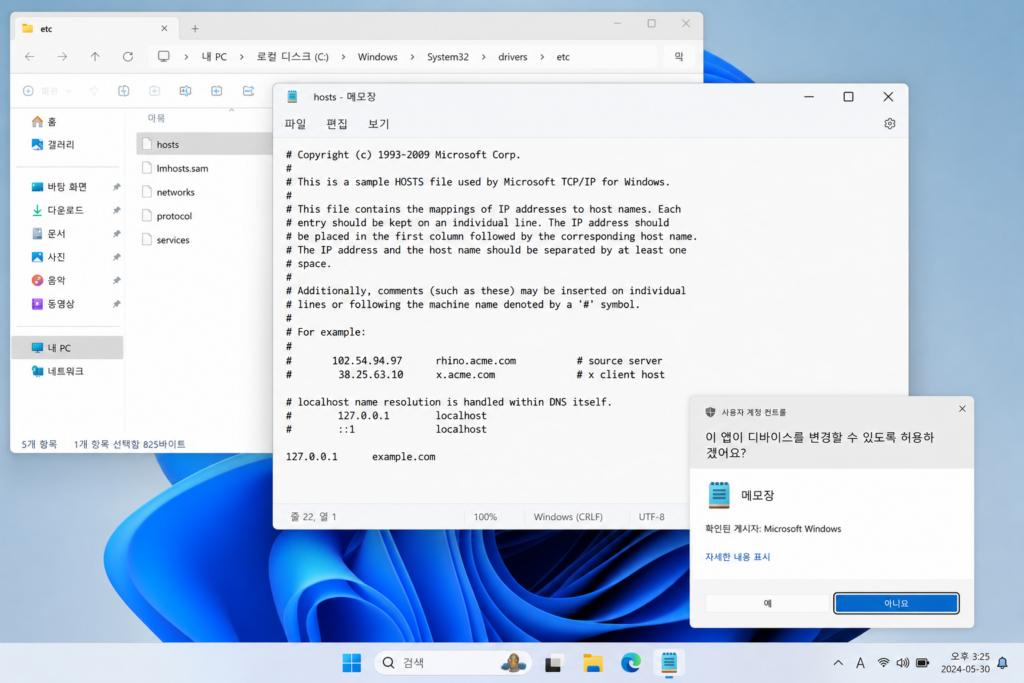The image size is (1024, 683).
Task: Select the hosts file in list
Action: coord(204,144)
